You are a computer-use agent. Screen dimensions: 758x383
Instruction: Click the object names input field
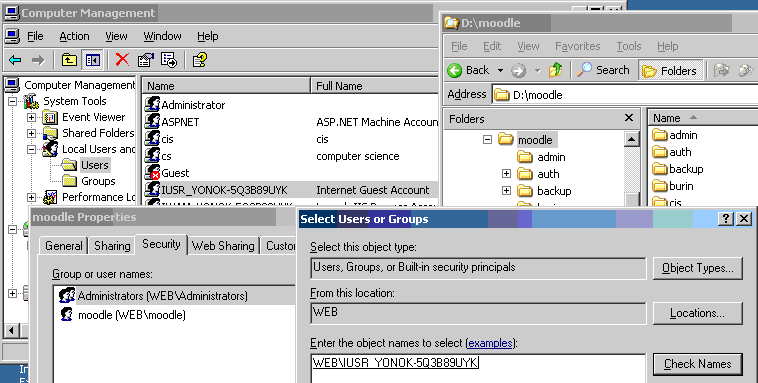478,368
